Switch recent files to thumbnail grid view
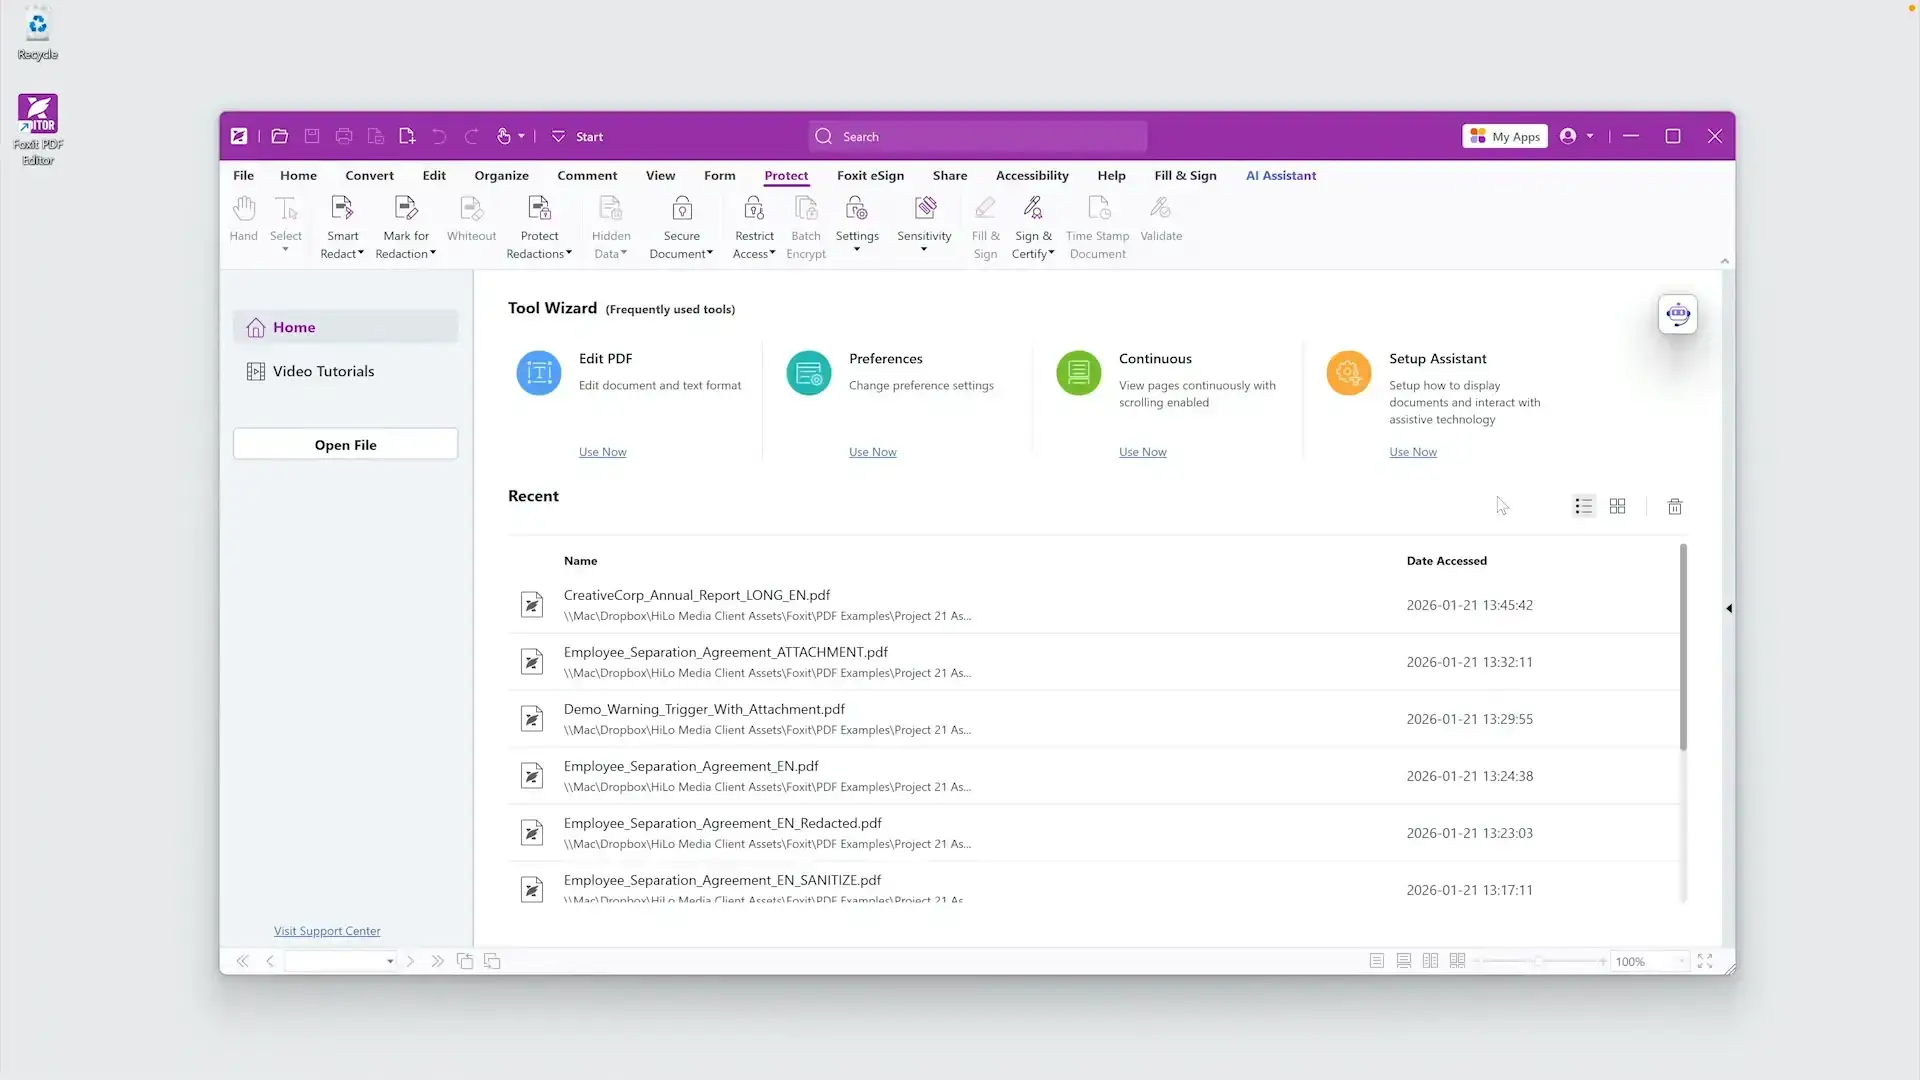 tap(1617, 507)
